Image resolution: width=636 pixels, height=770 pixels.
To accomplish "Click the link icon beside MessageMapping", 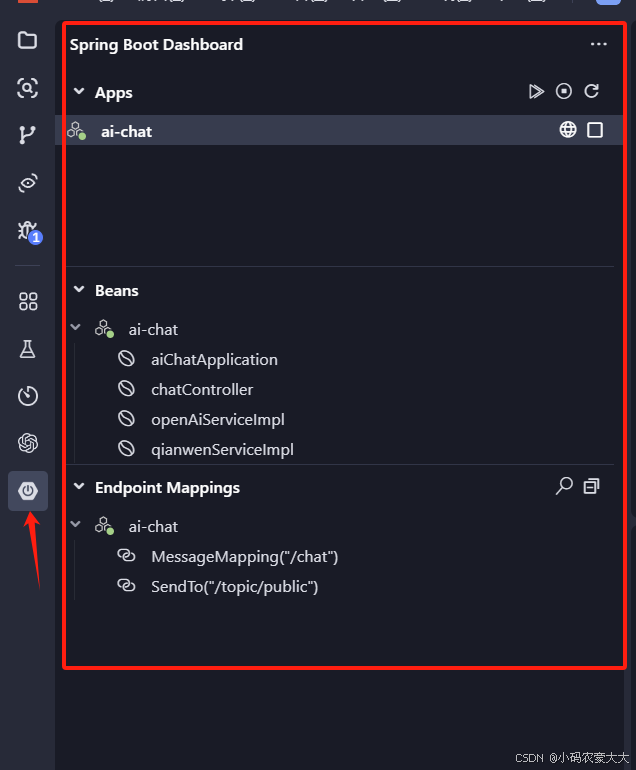I will click(x=126, y=555).
